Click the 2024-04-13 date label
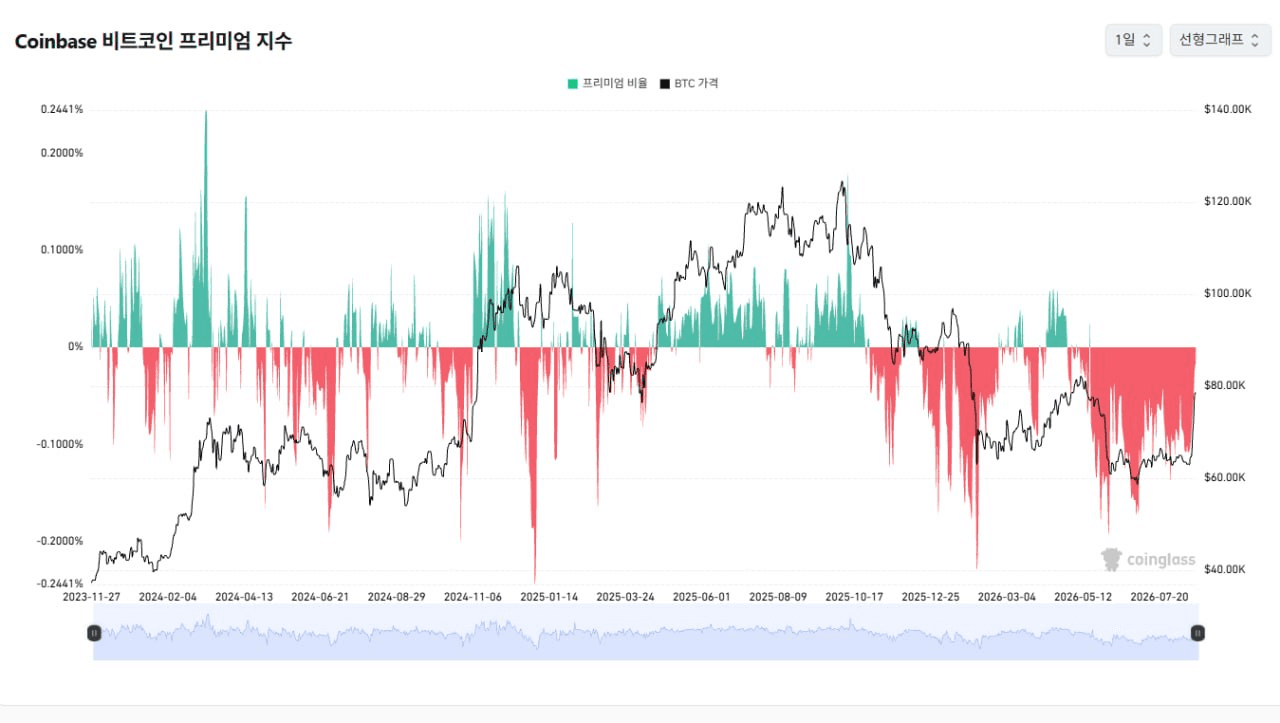Screen dimensions: 1280x723 (244, 596)
